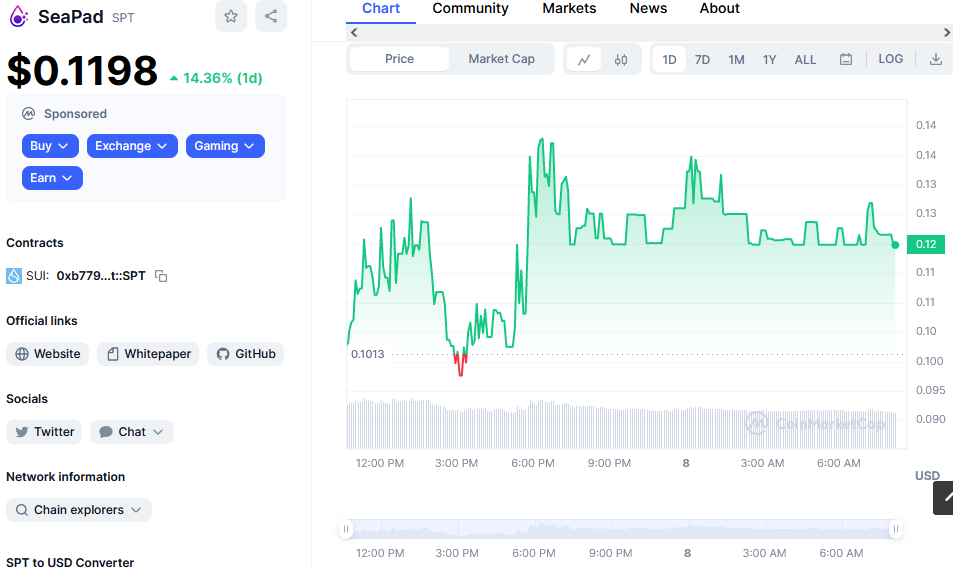Screen dimensions: 953x569
Task: Copy the SUI contract address
Action: coord(161,276)
